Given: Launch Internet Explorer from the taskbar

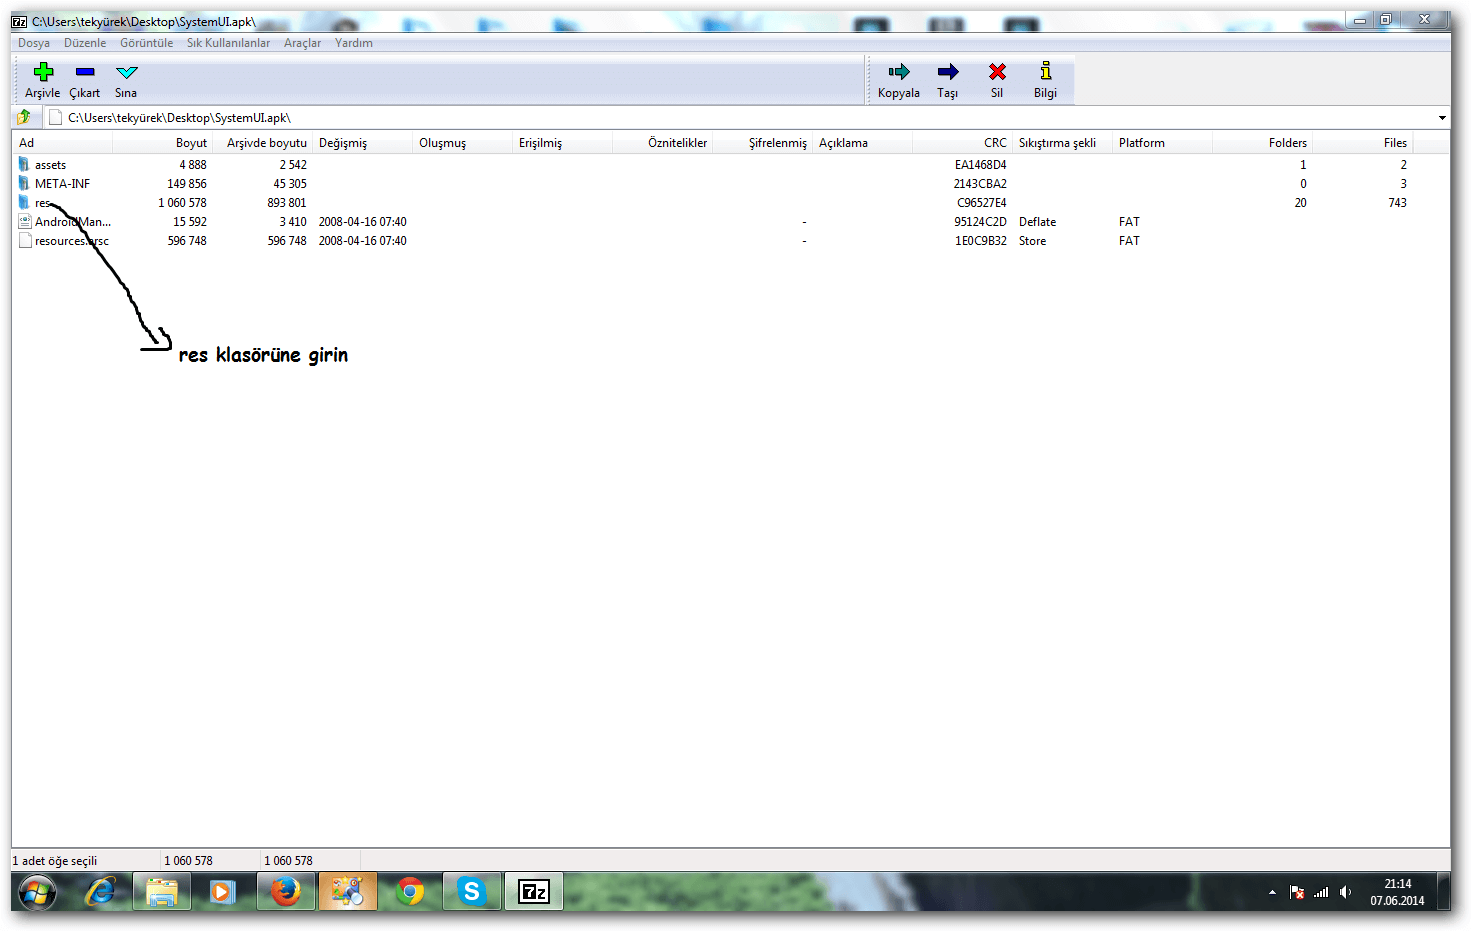Looking at the screenshot, I should [x=100, y=891].
